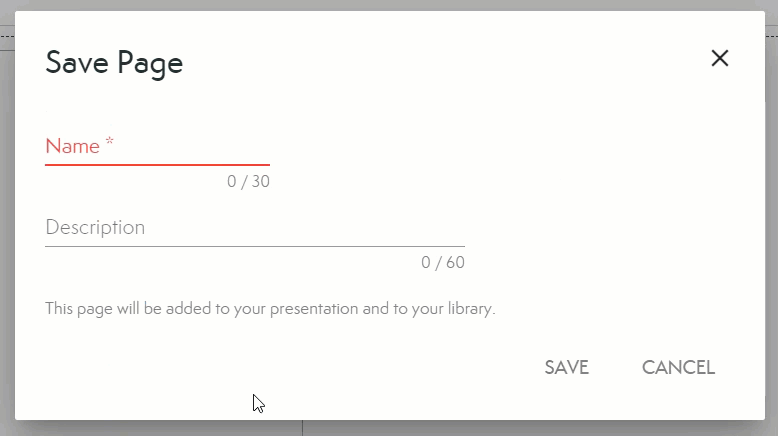Click "This page" at the info message start
This screenshot has width=778, height=436.
point(77,309)
